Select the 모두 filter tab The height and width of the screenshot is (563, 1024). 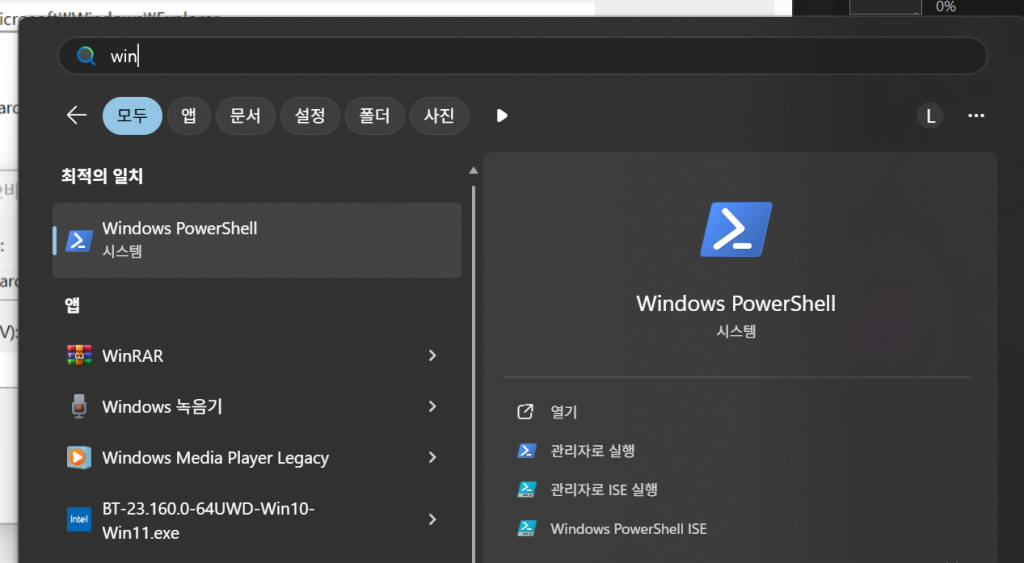tap(132, 116)
